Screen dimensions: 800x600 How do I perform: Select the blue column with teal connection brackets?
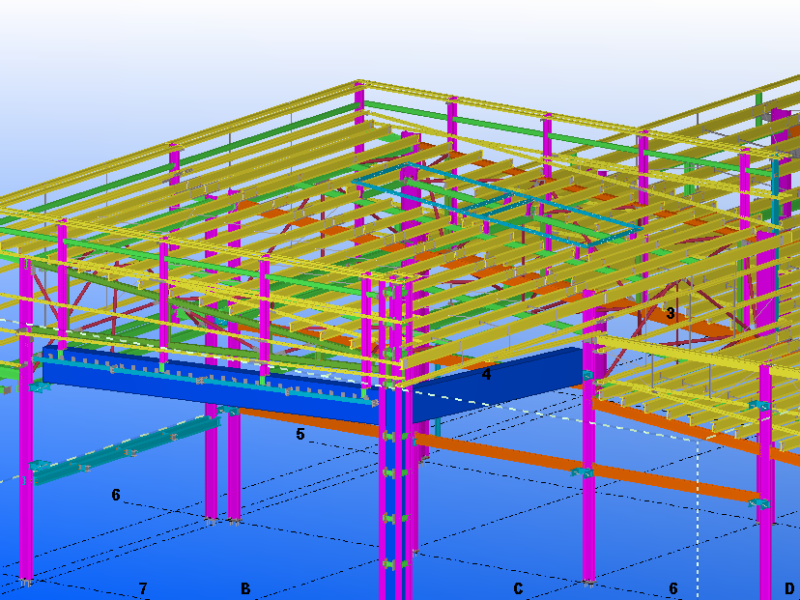(x=392, y=492)
